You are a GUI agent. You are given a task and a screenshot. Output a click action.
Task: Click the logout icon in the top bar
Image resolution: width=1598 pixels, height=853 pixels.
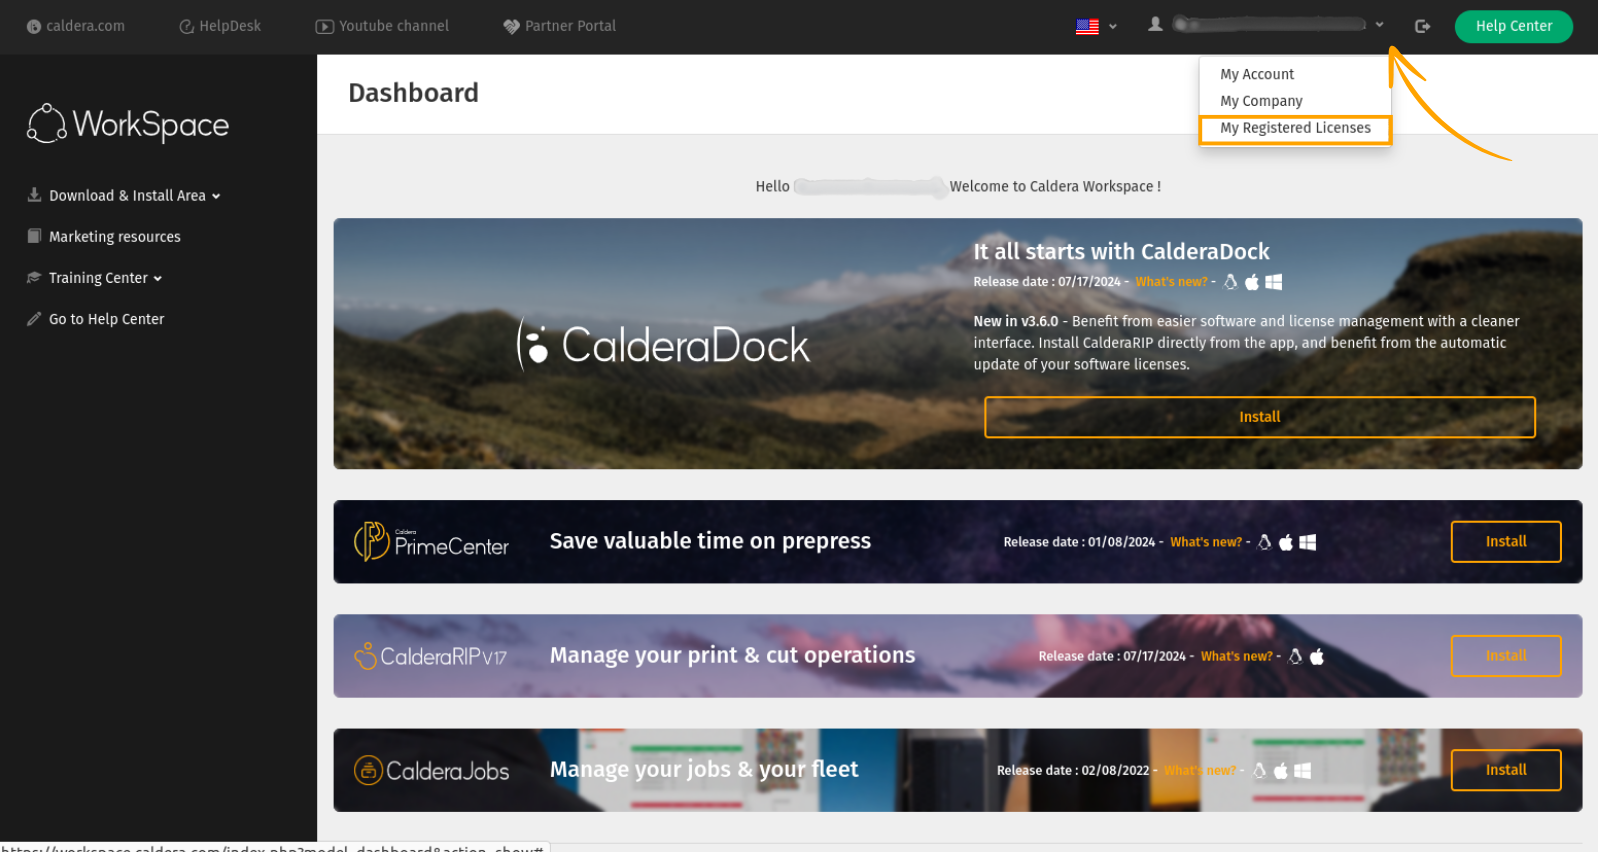click(1422, 26)
